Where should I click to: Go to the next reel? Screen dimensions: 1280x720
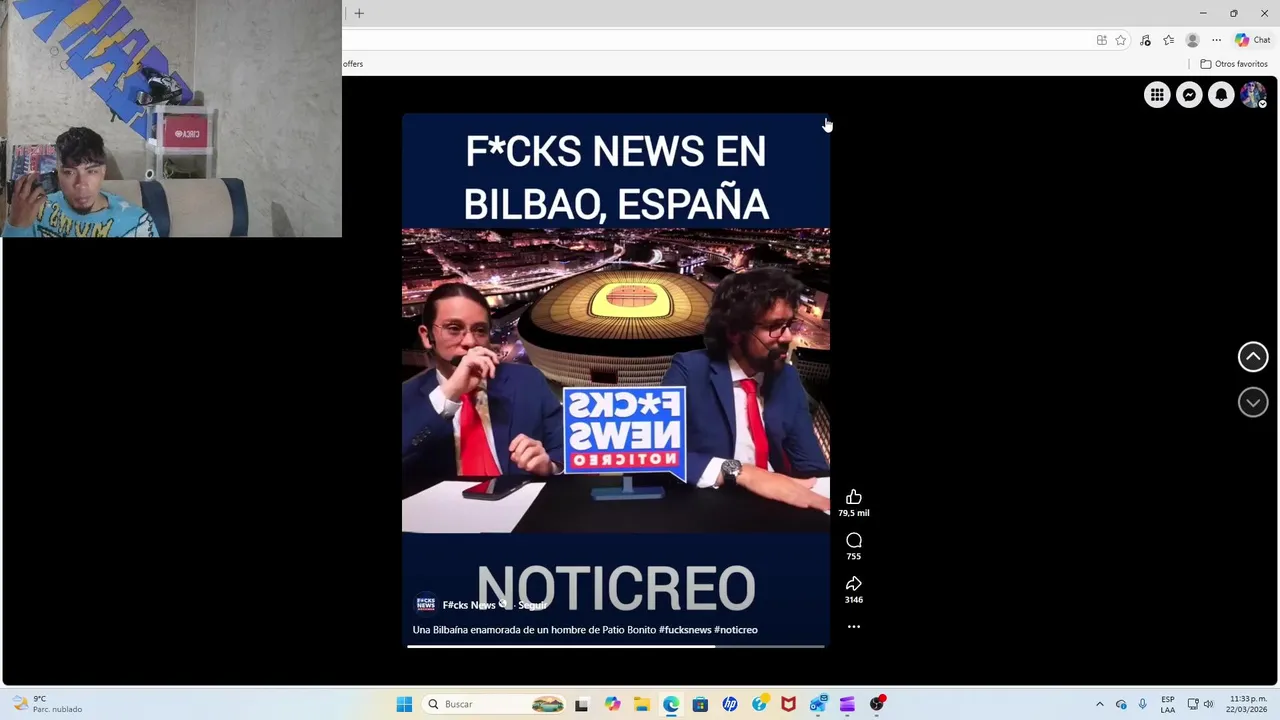coord(1253,402)
